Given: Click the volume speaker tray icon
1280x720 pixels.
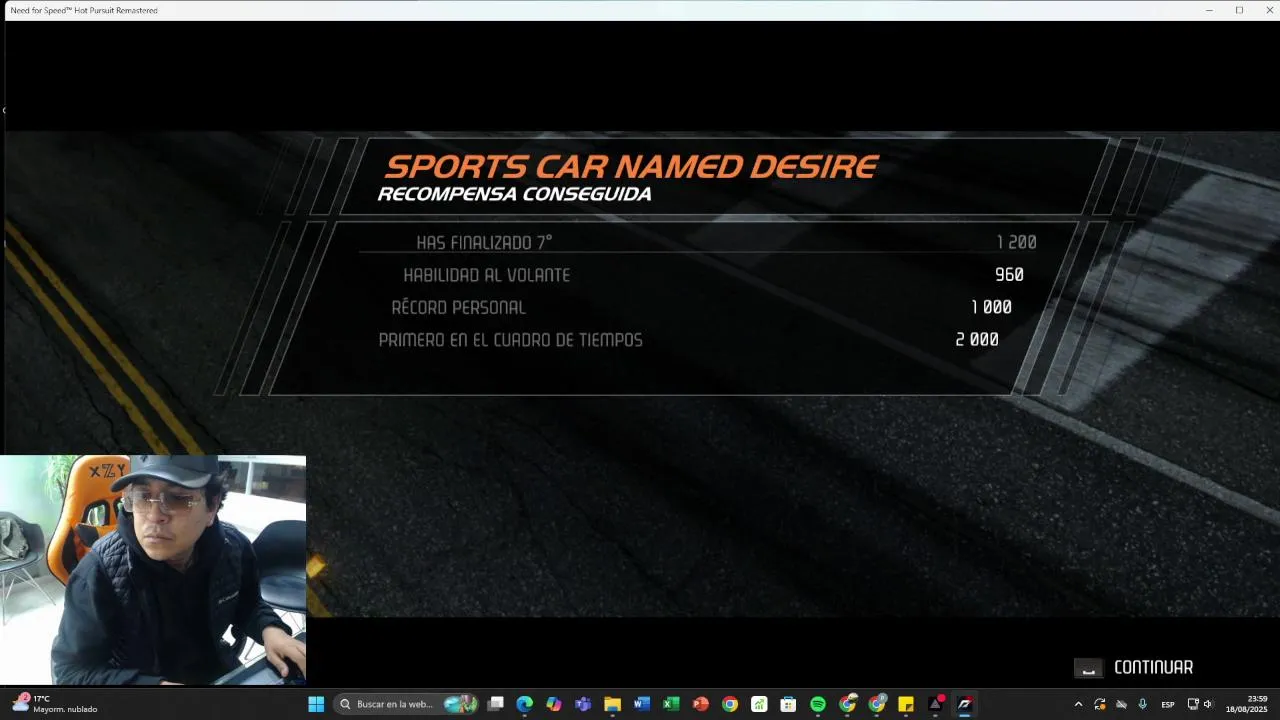Looking at the screenshot, I should coord(1208,704).
